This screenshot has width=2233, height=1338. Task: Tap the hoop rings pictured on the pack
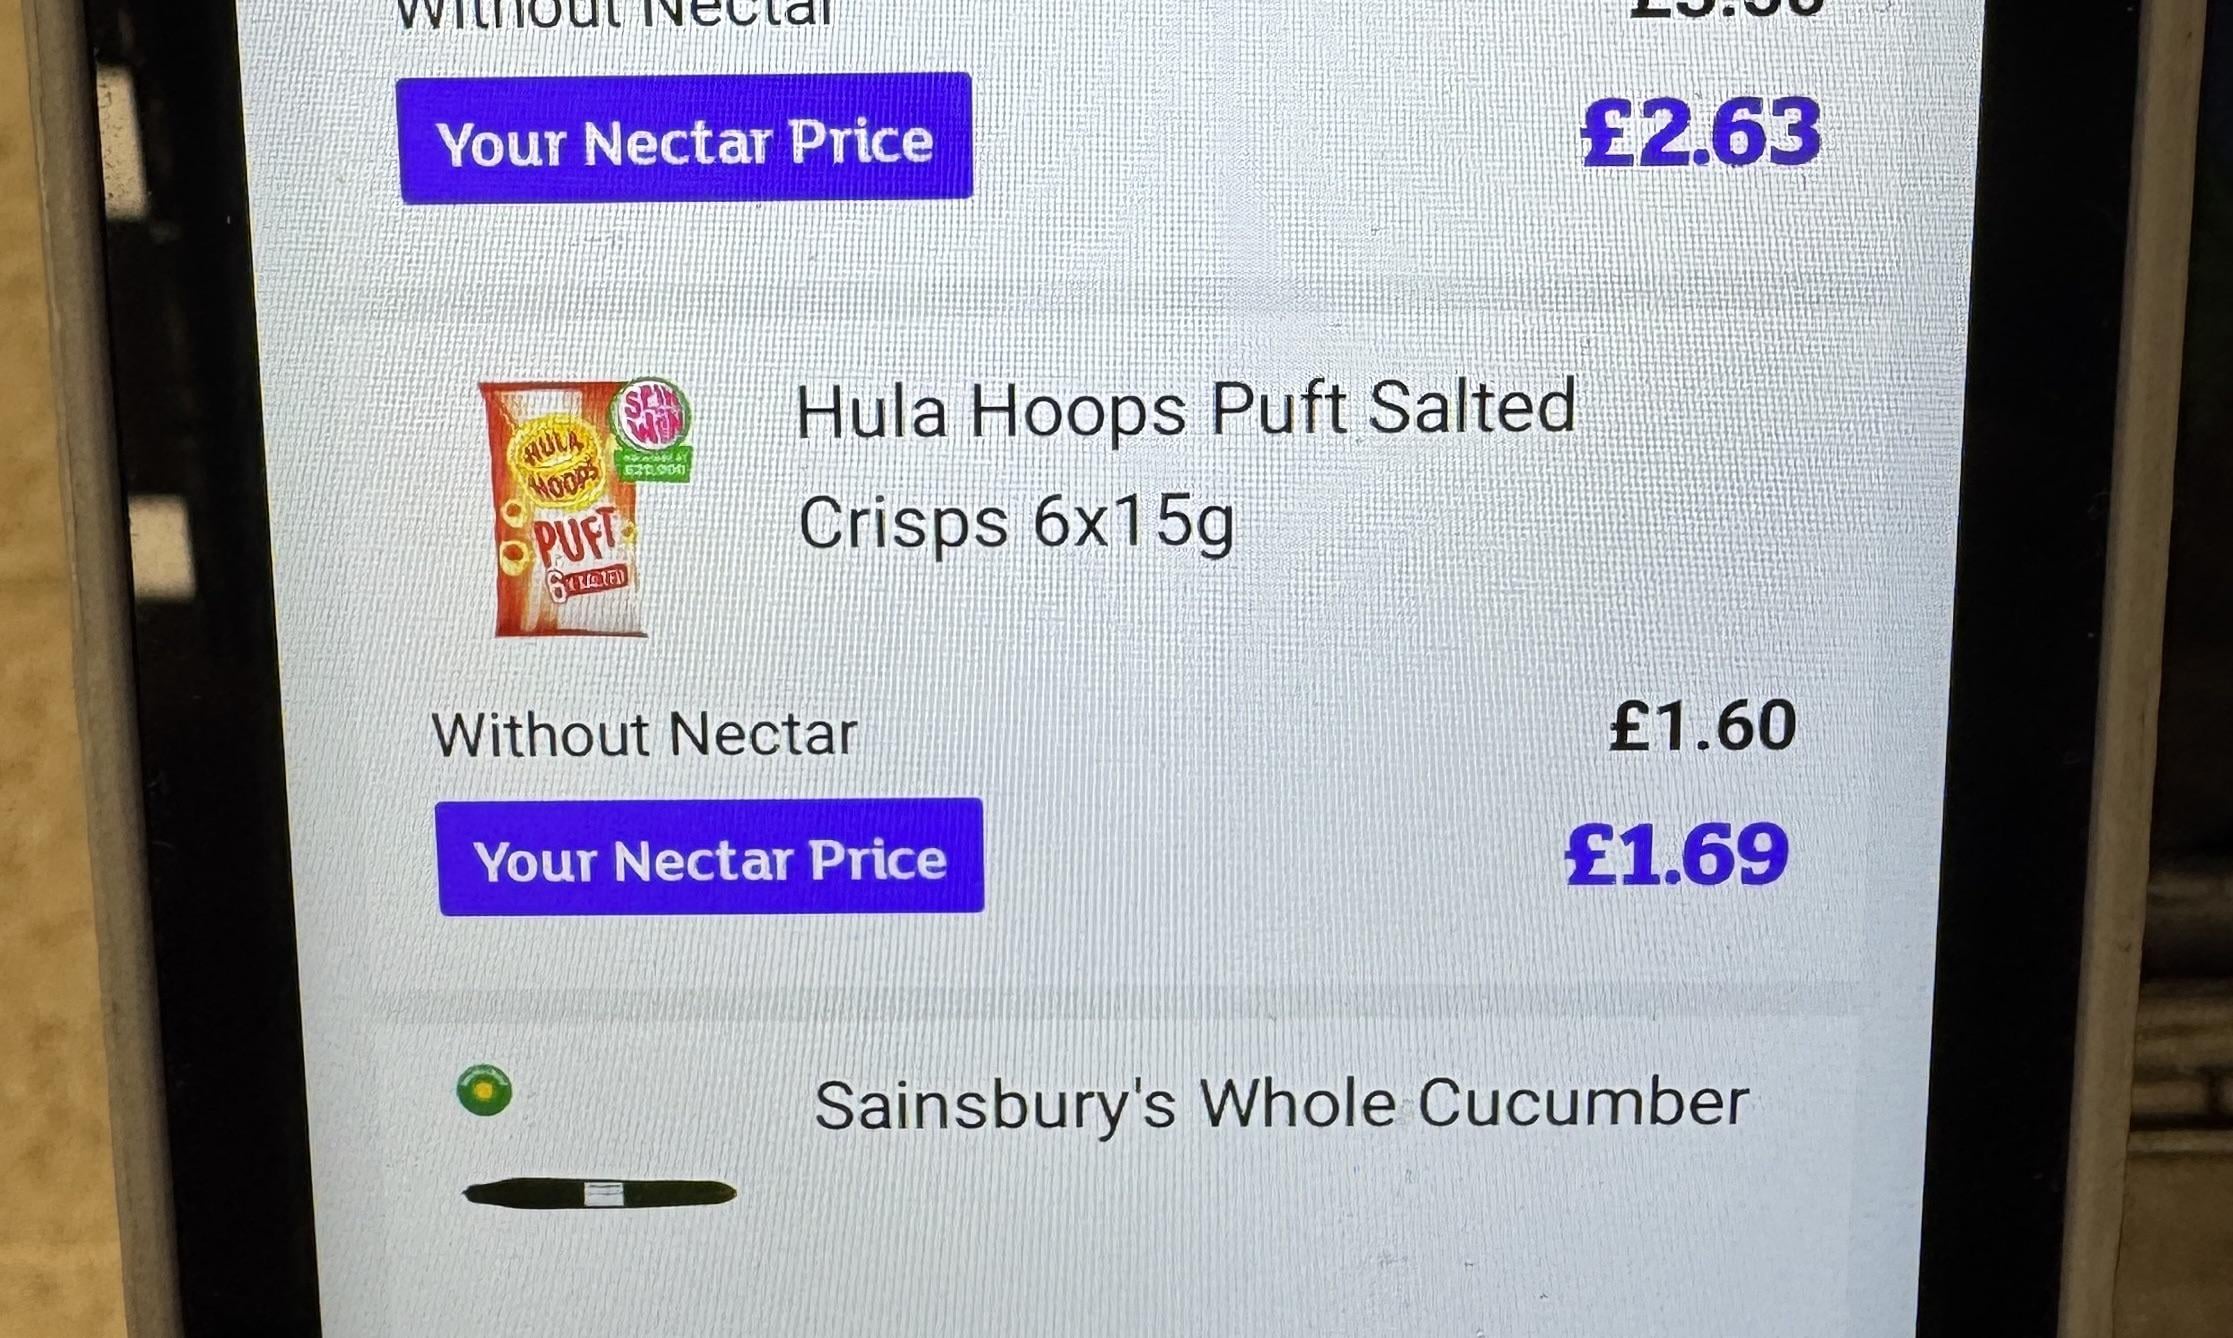point(515,535)
